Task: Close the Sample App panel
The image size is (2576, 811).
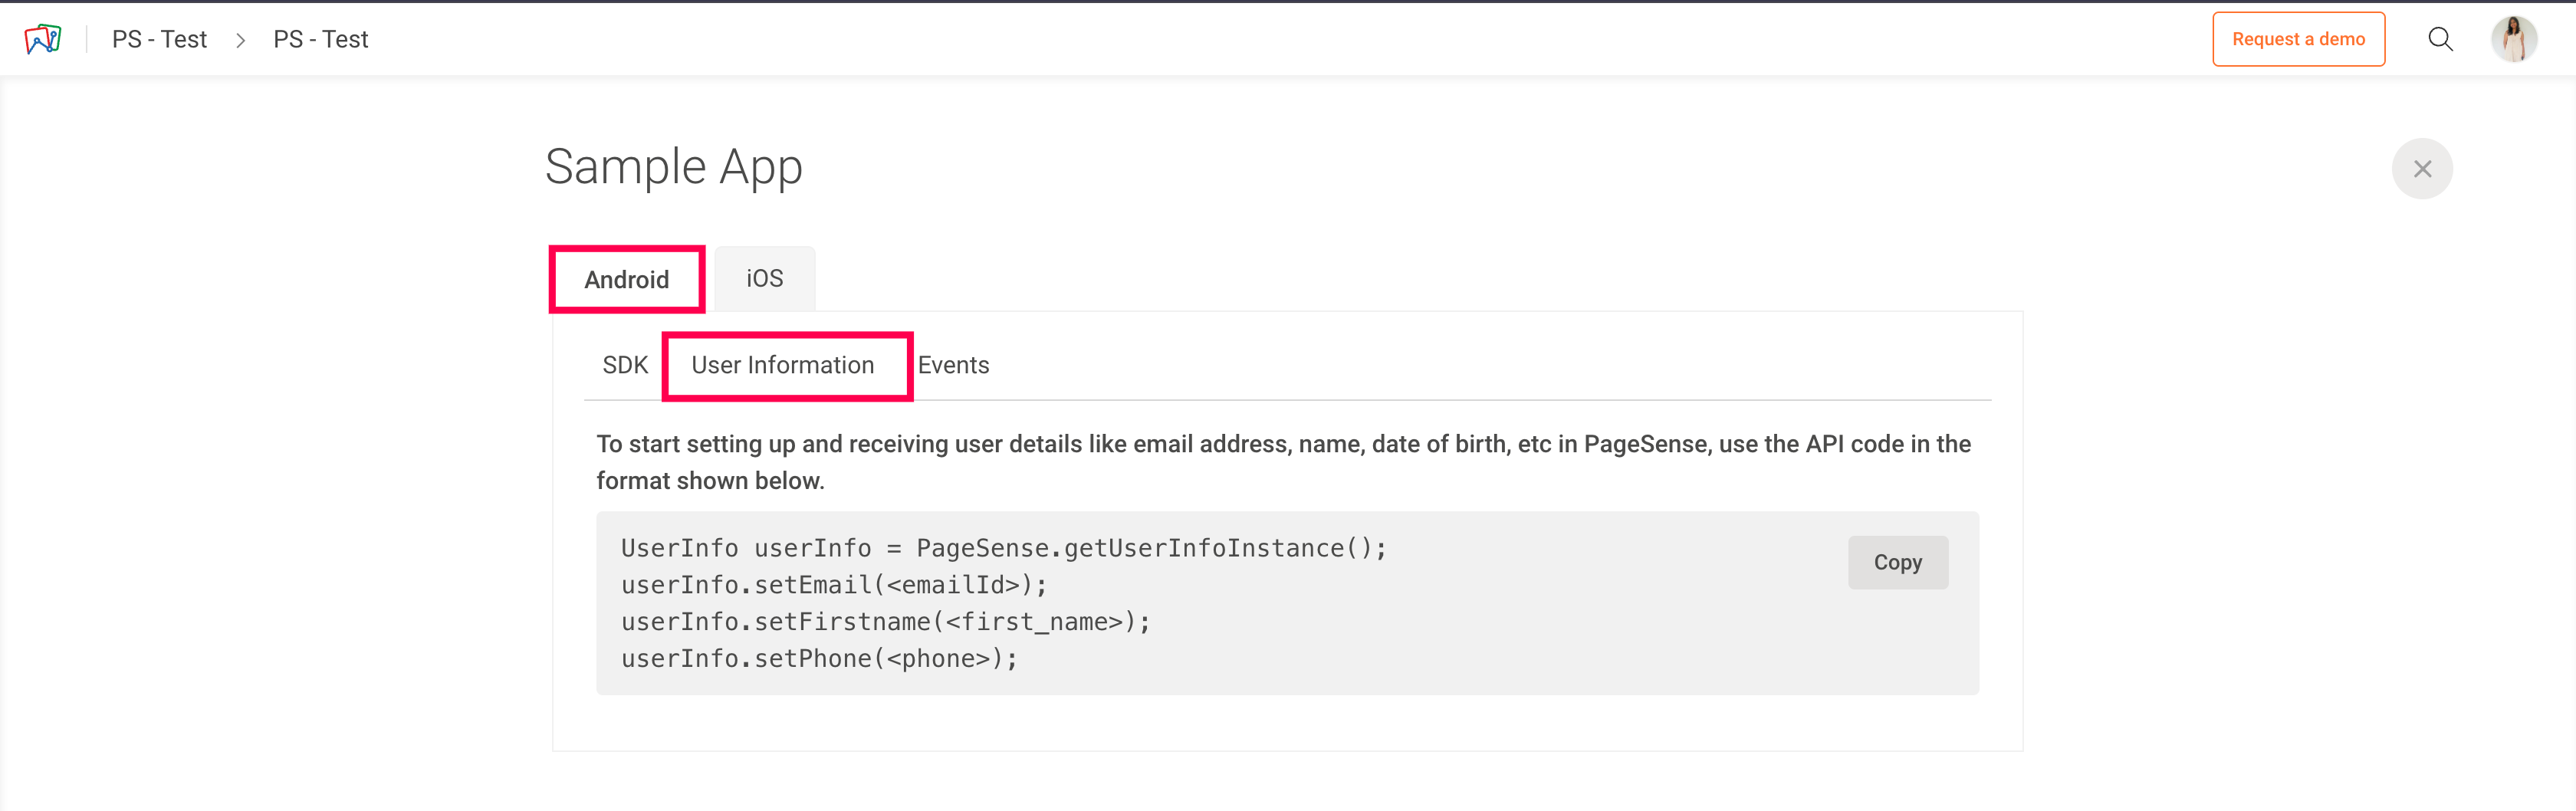Action: pyautogui.click(x=2421, y=169)
